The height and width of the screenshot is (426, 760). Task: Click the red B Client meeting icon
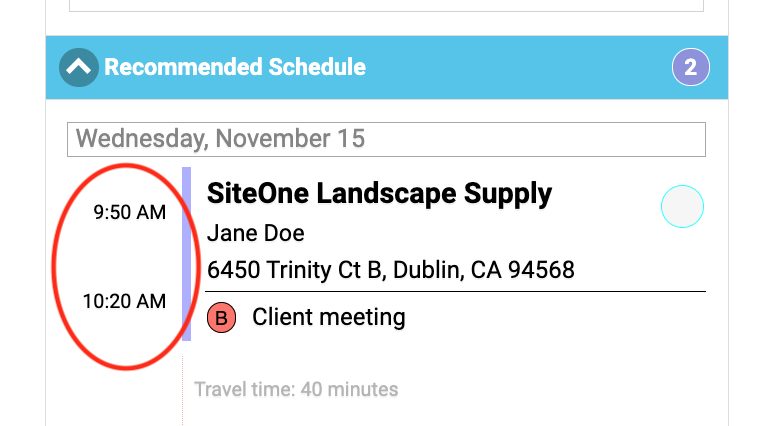click(x=222, y=318)
